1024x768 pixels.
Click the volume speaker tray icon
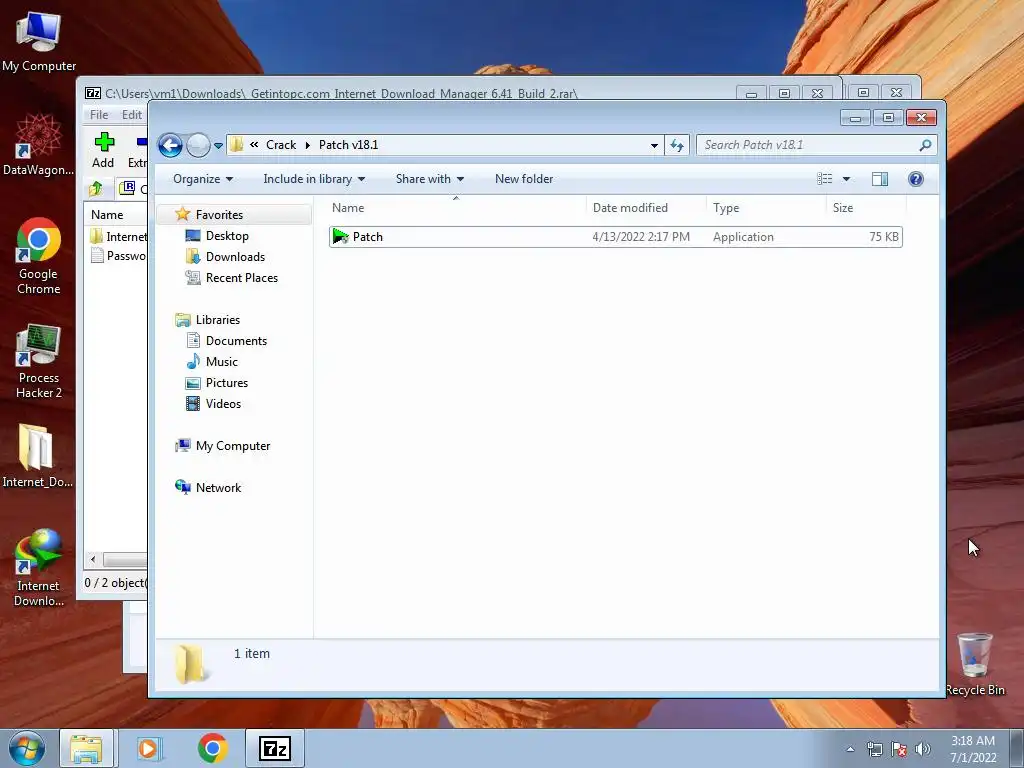pos(922,750)
